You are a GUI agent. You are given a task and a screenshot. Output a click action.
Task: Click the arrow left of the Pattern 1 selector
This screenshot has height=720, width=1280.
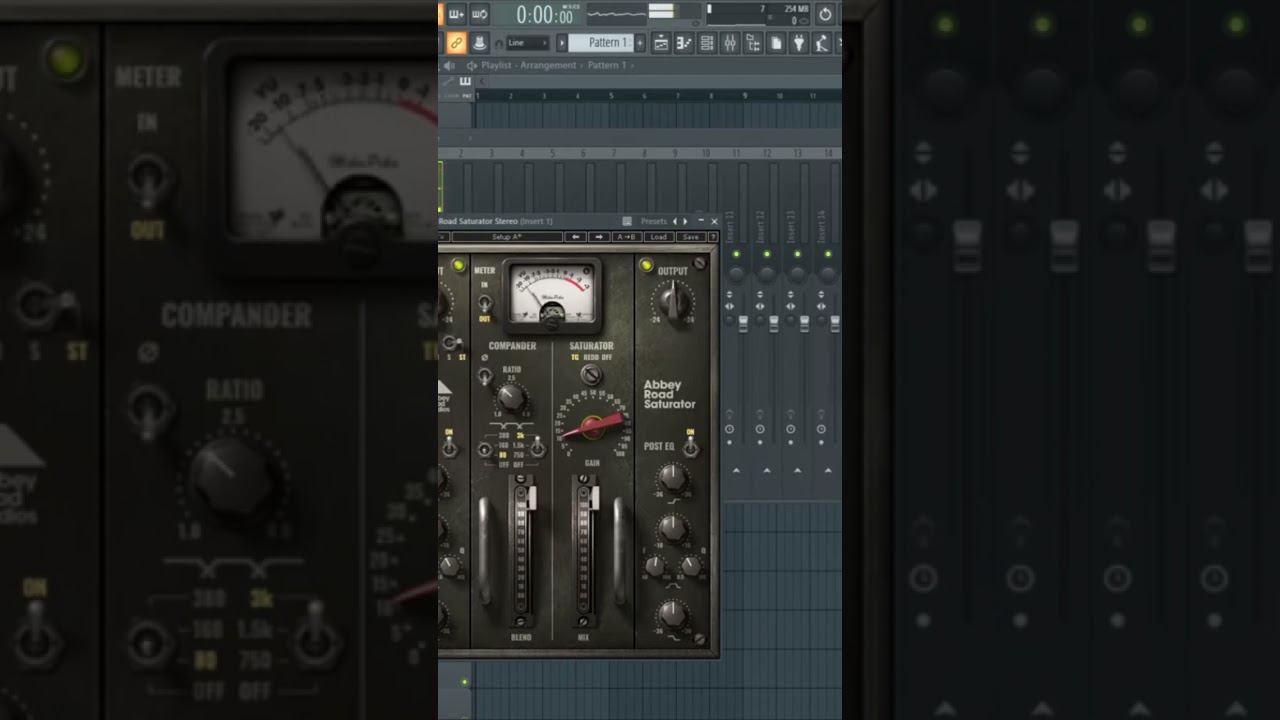(562, 43)
